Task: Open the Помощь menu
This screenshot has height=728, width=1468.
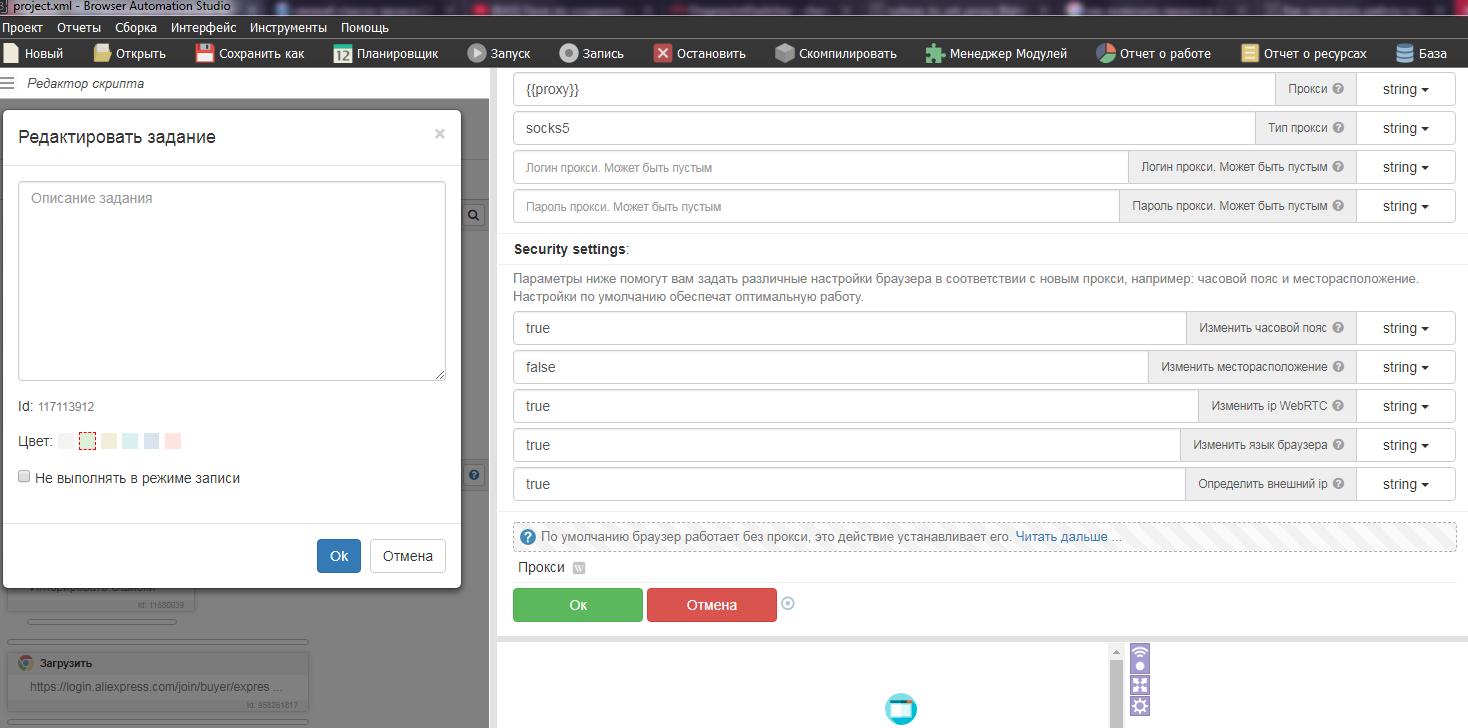Action: coord(365,27)
